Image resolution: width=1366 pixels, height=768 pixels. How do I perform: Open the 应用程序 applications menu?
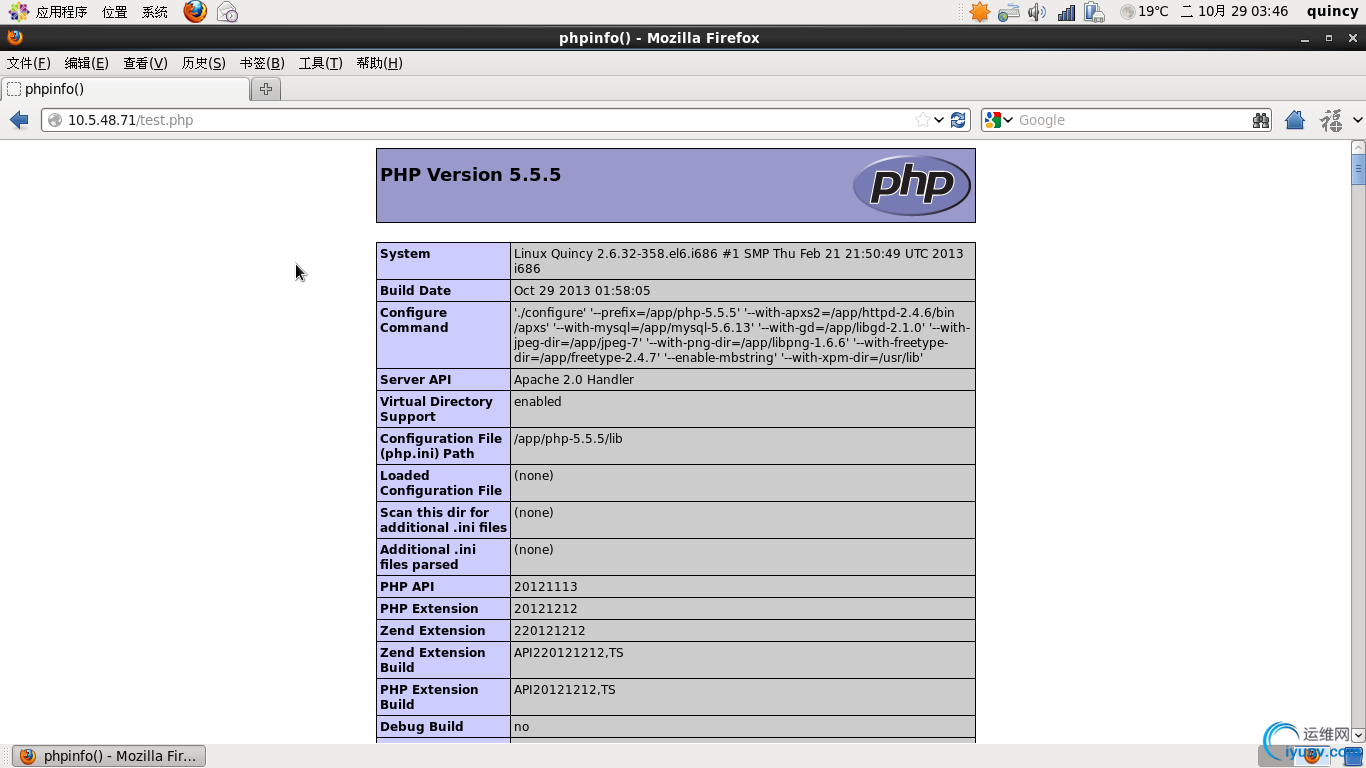point(61,12)
